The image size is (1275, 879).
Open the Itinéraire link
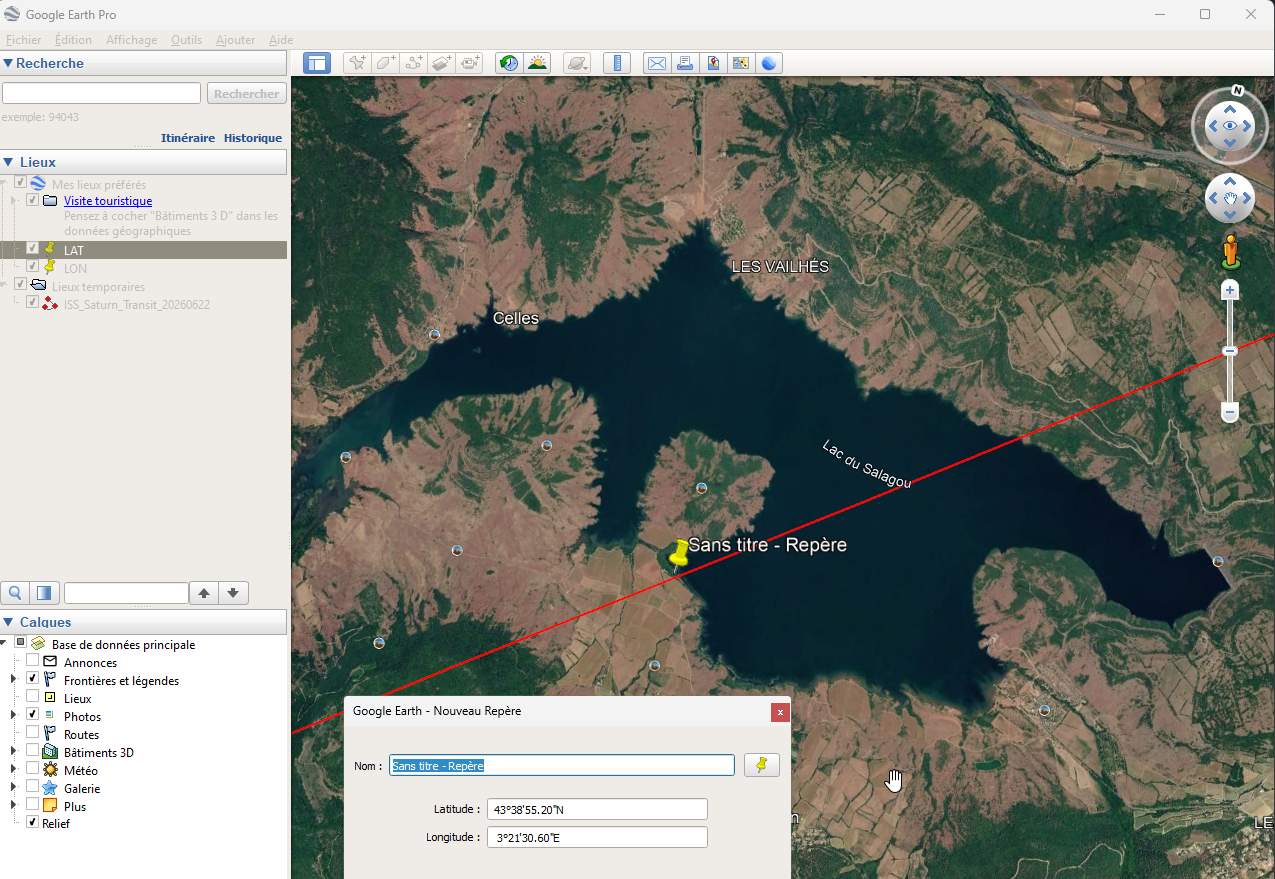188,138
